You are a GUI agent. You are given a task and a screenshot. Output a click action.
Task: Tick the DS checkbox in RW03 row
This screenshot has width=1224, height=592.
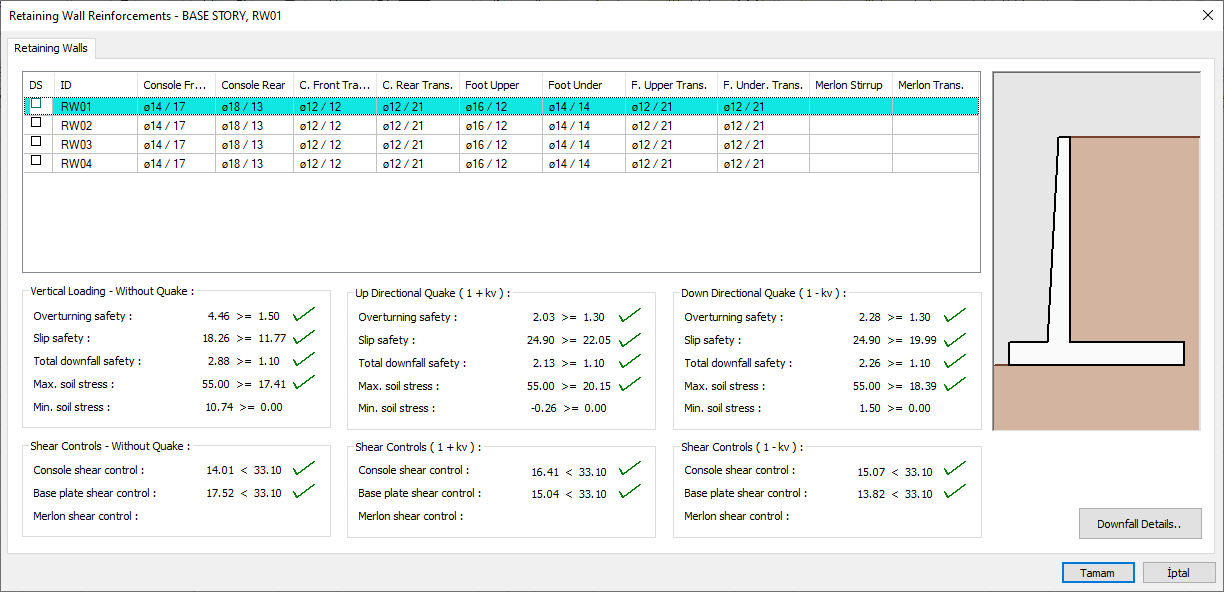point(36,142)
